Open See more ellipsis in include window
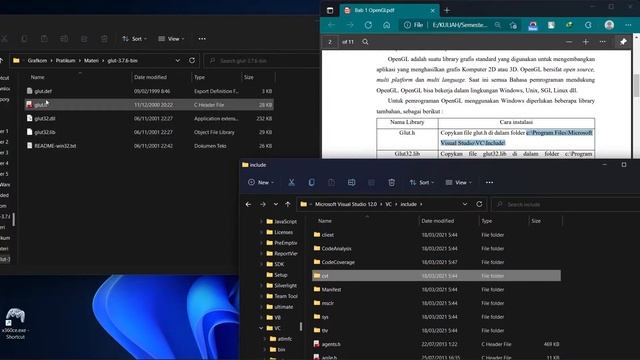 click(489, 182)
